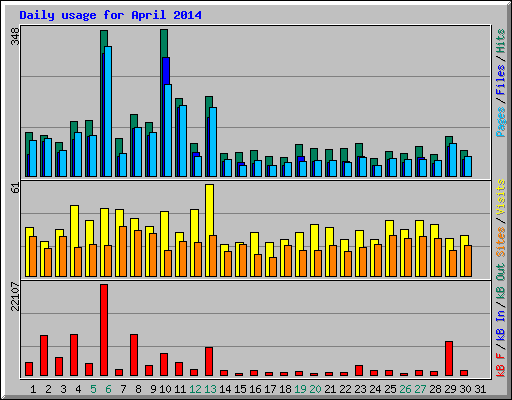
Task: Click day 2 on the x-axis
Action: (48, 389)
